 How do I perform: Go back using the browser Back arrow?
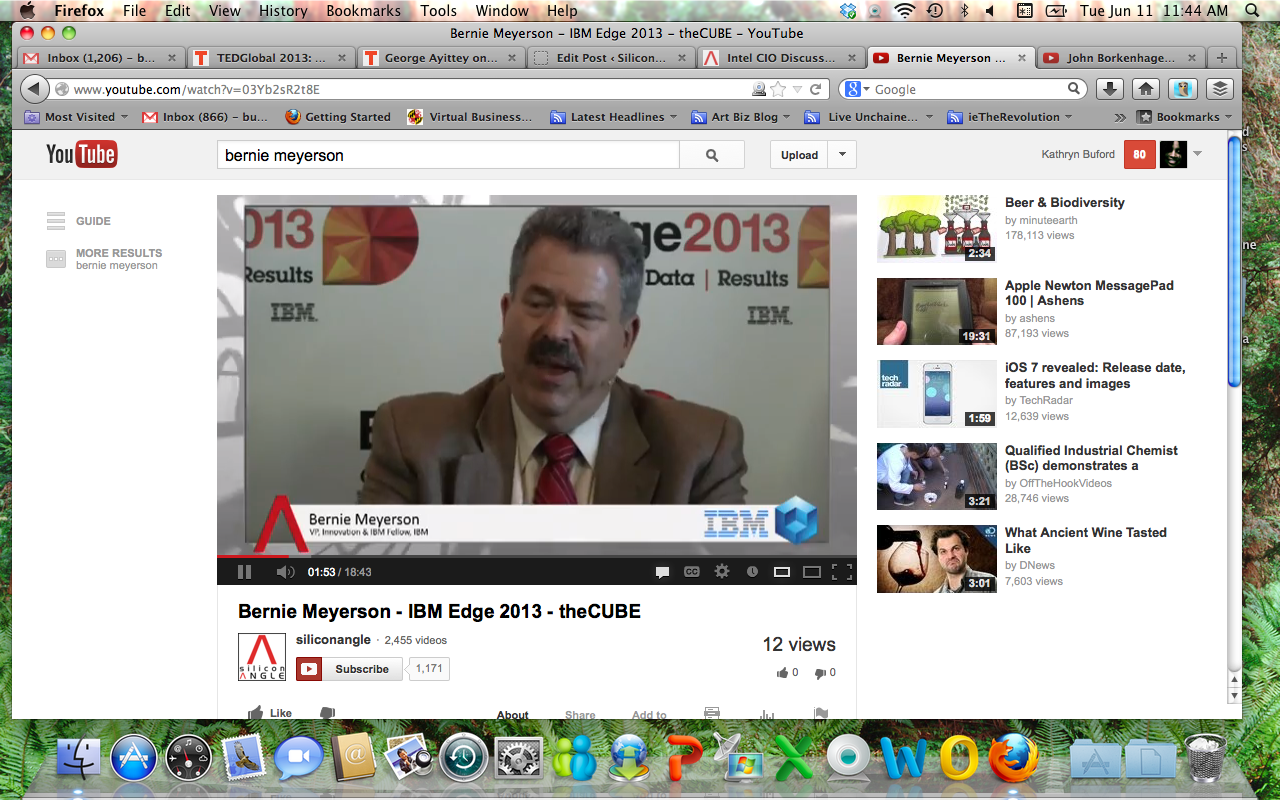(36, 89)
